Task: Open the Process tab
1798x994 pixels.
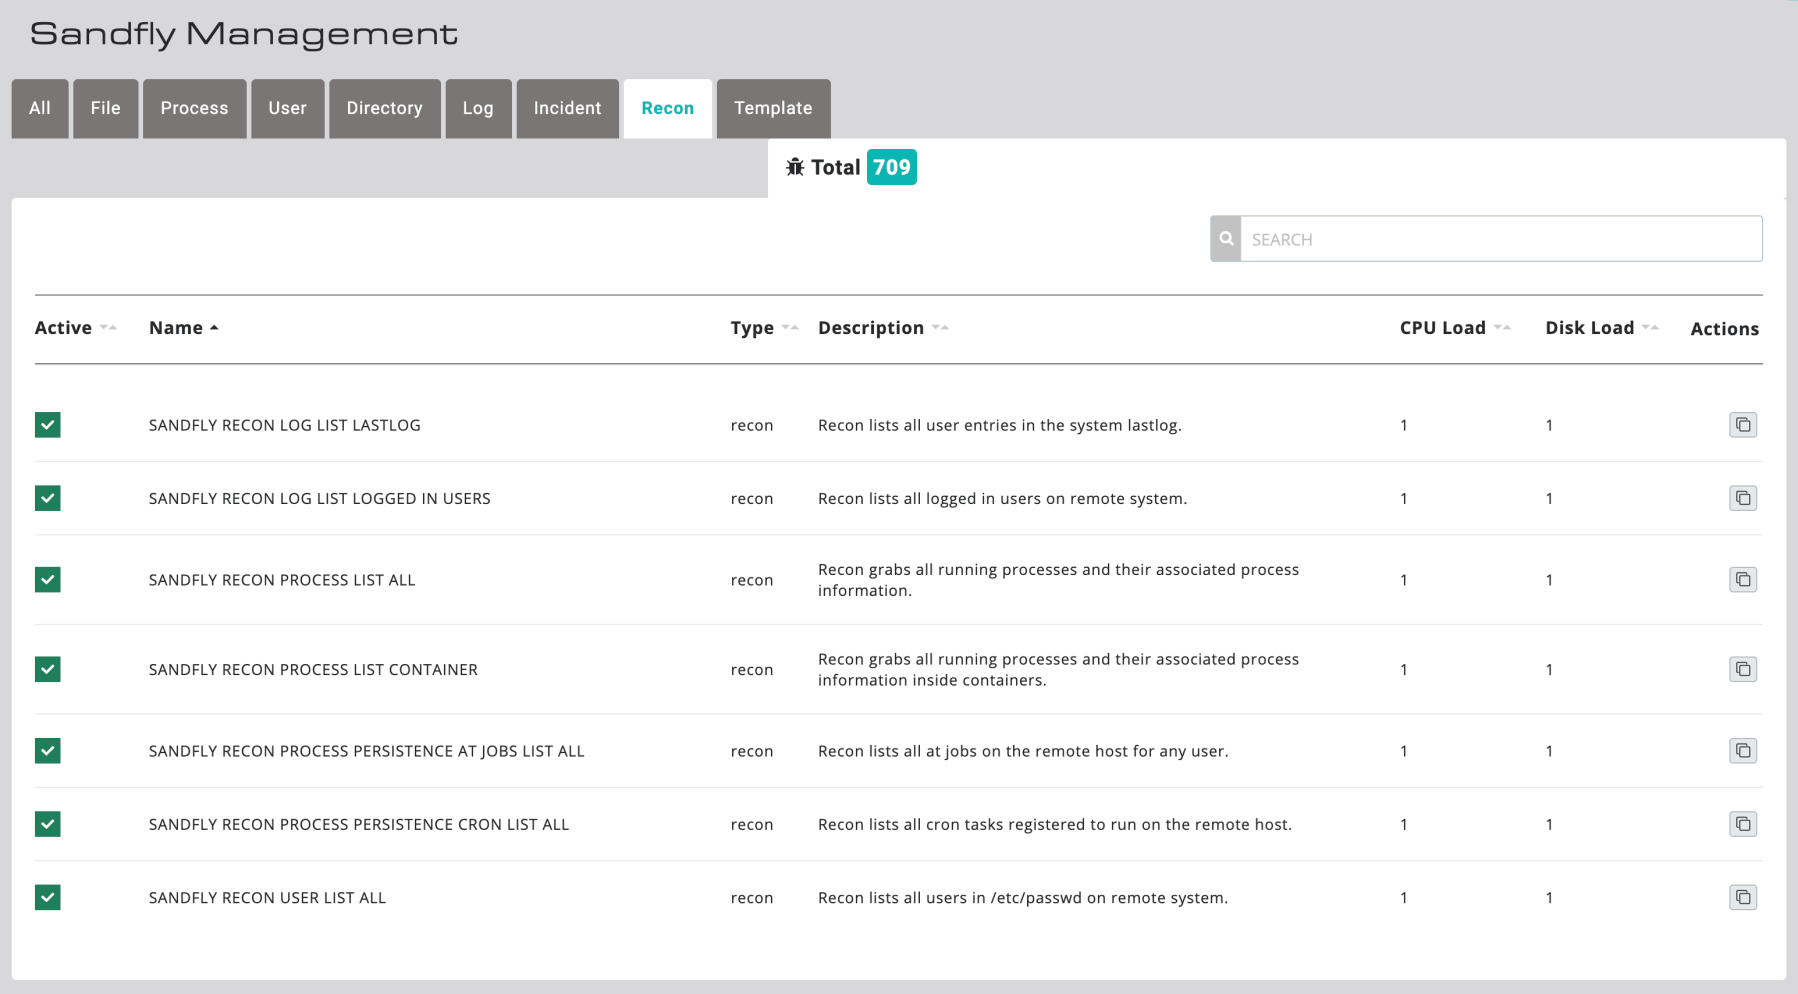Action: pyautogui.click(x=195, y=108)
